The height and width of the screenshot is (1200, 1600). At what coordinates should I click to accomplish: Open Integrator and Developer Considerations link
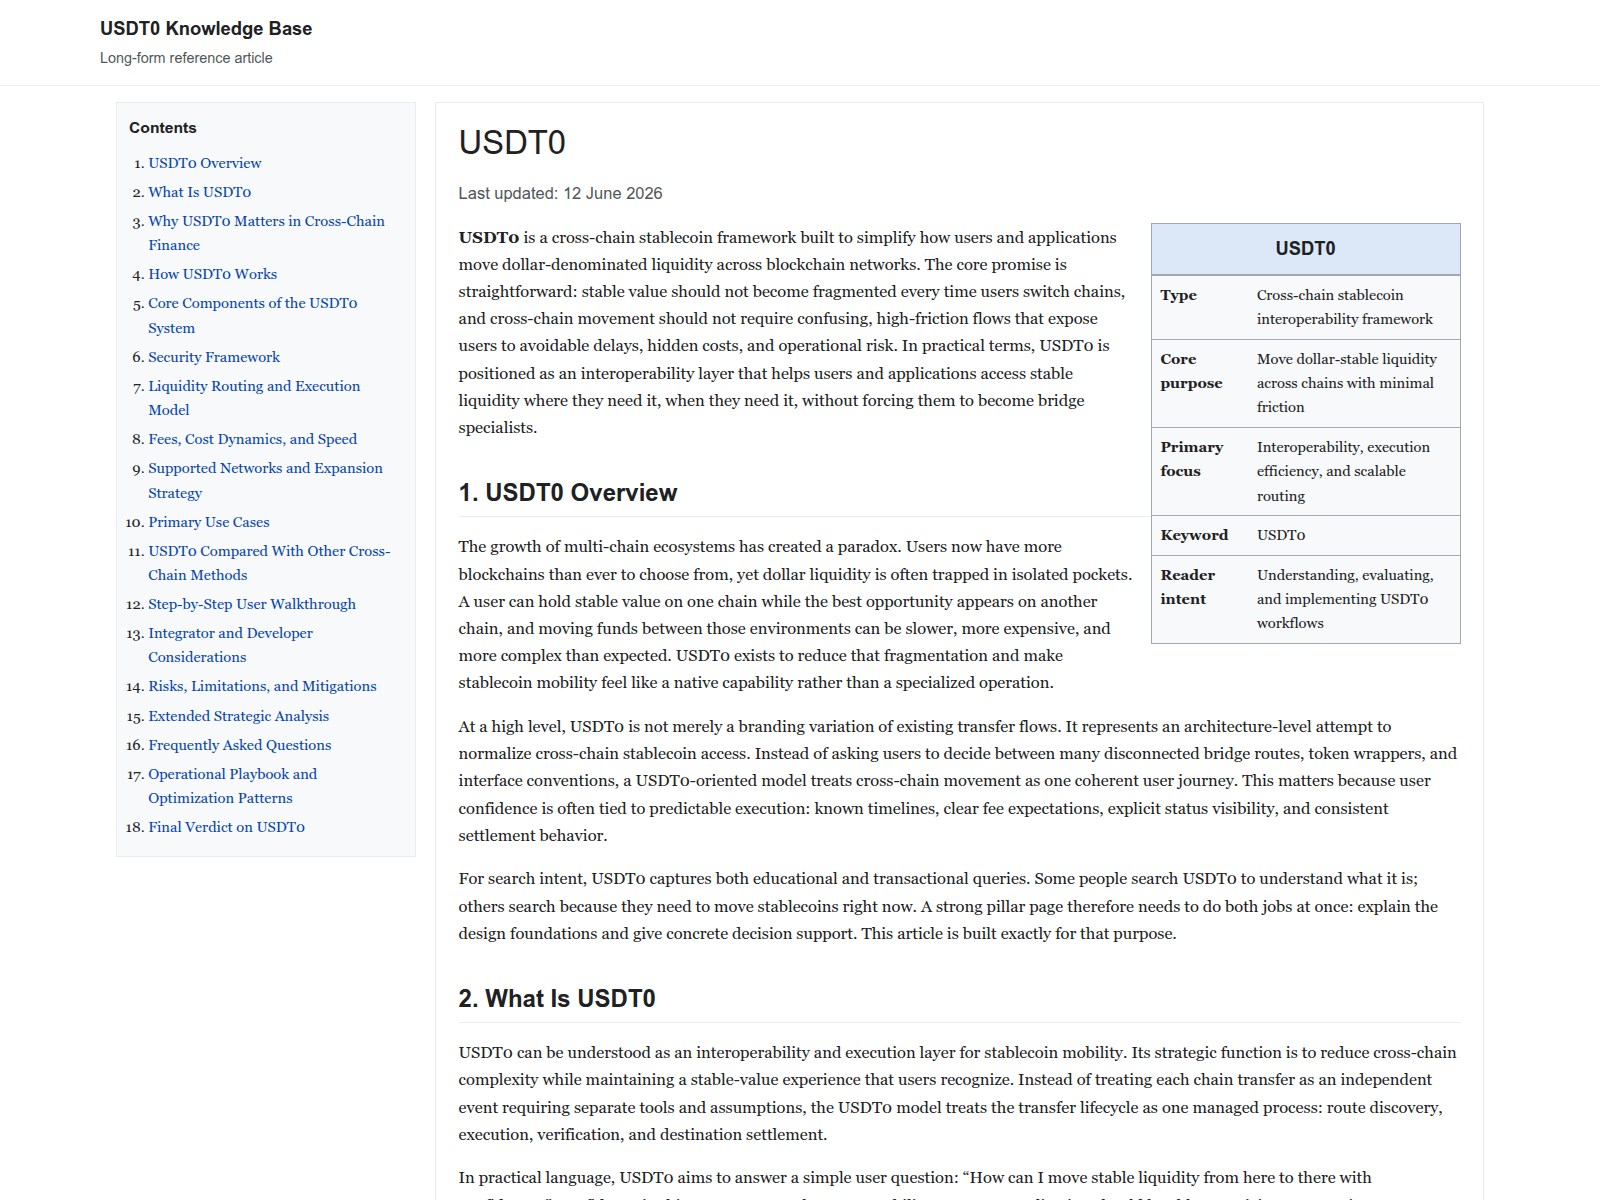[230, 645]
